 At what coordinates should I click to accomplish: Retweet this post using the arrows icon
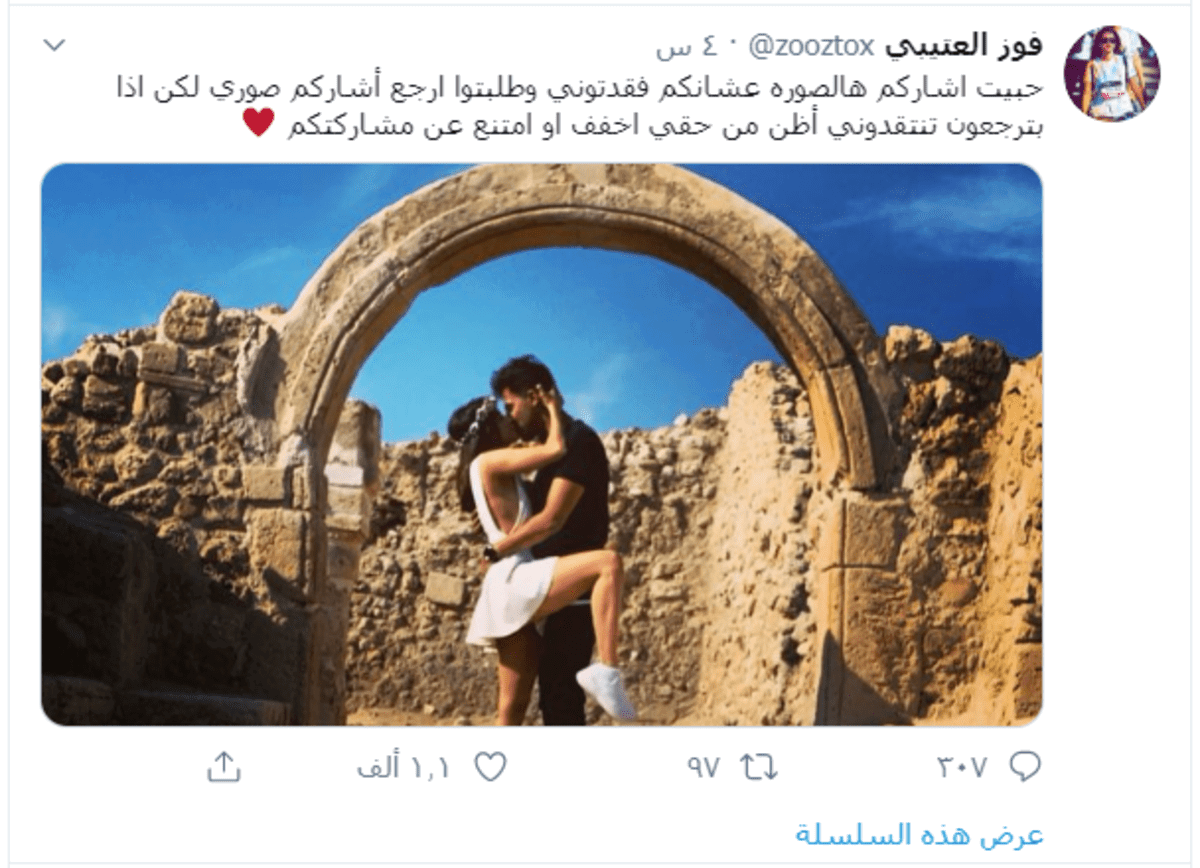coord(758,767)
